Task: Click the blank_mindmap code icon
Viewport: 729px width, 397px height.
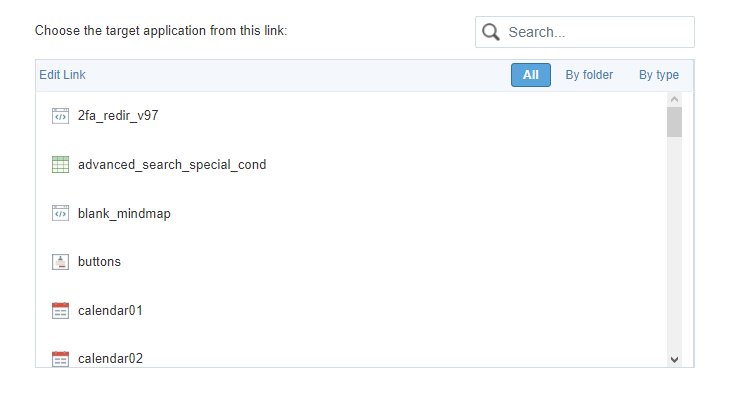Action: click(60, 213)
